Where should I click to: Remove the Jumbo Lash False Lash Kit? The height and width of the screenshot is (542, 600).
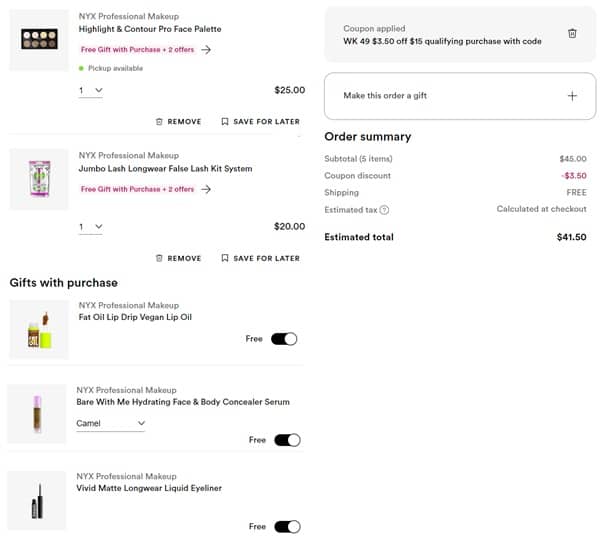coord(179,258)
